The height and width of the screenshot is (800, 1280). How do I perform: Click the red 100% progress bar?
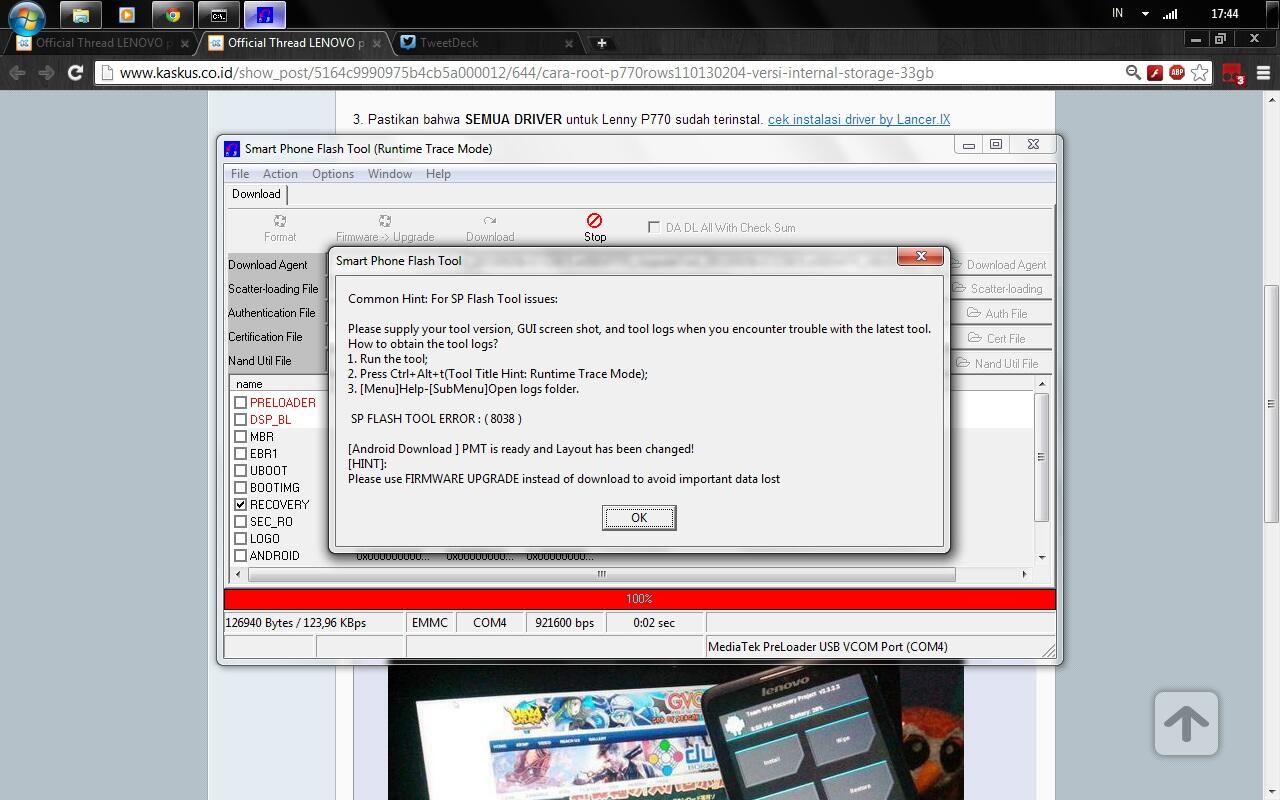(639, 599)
